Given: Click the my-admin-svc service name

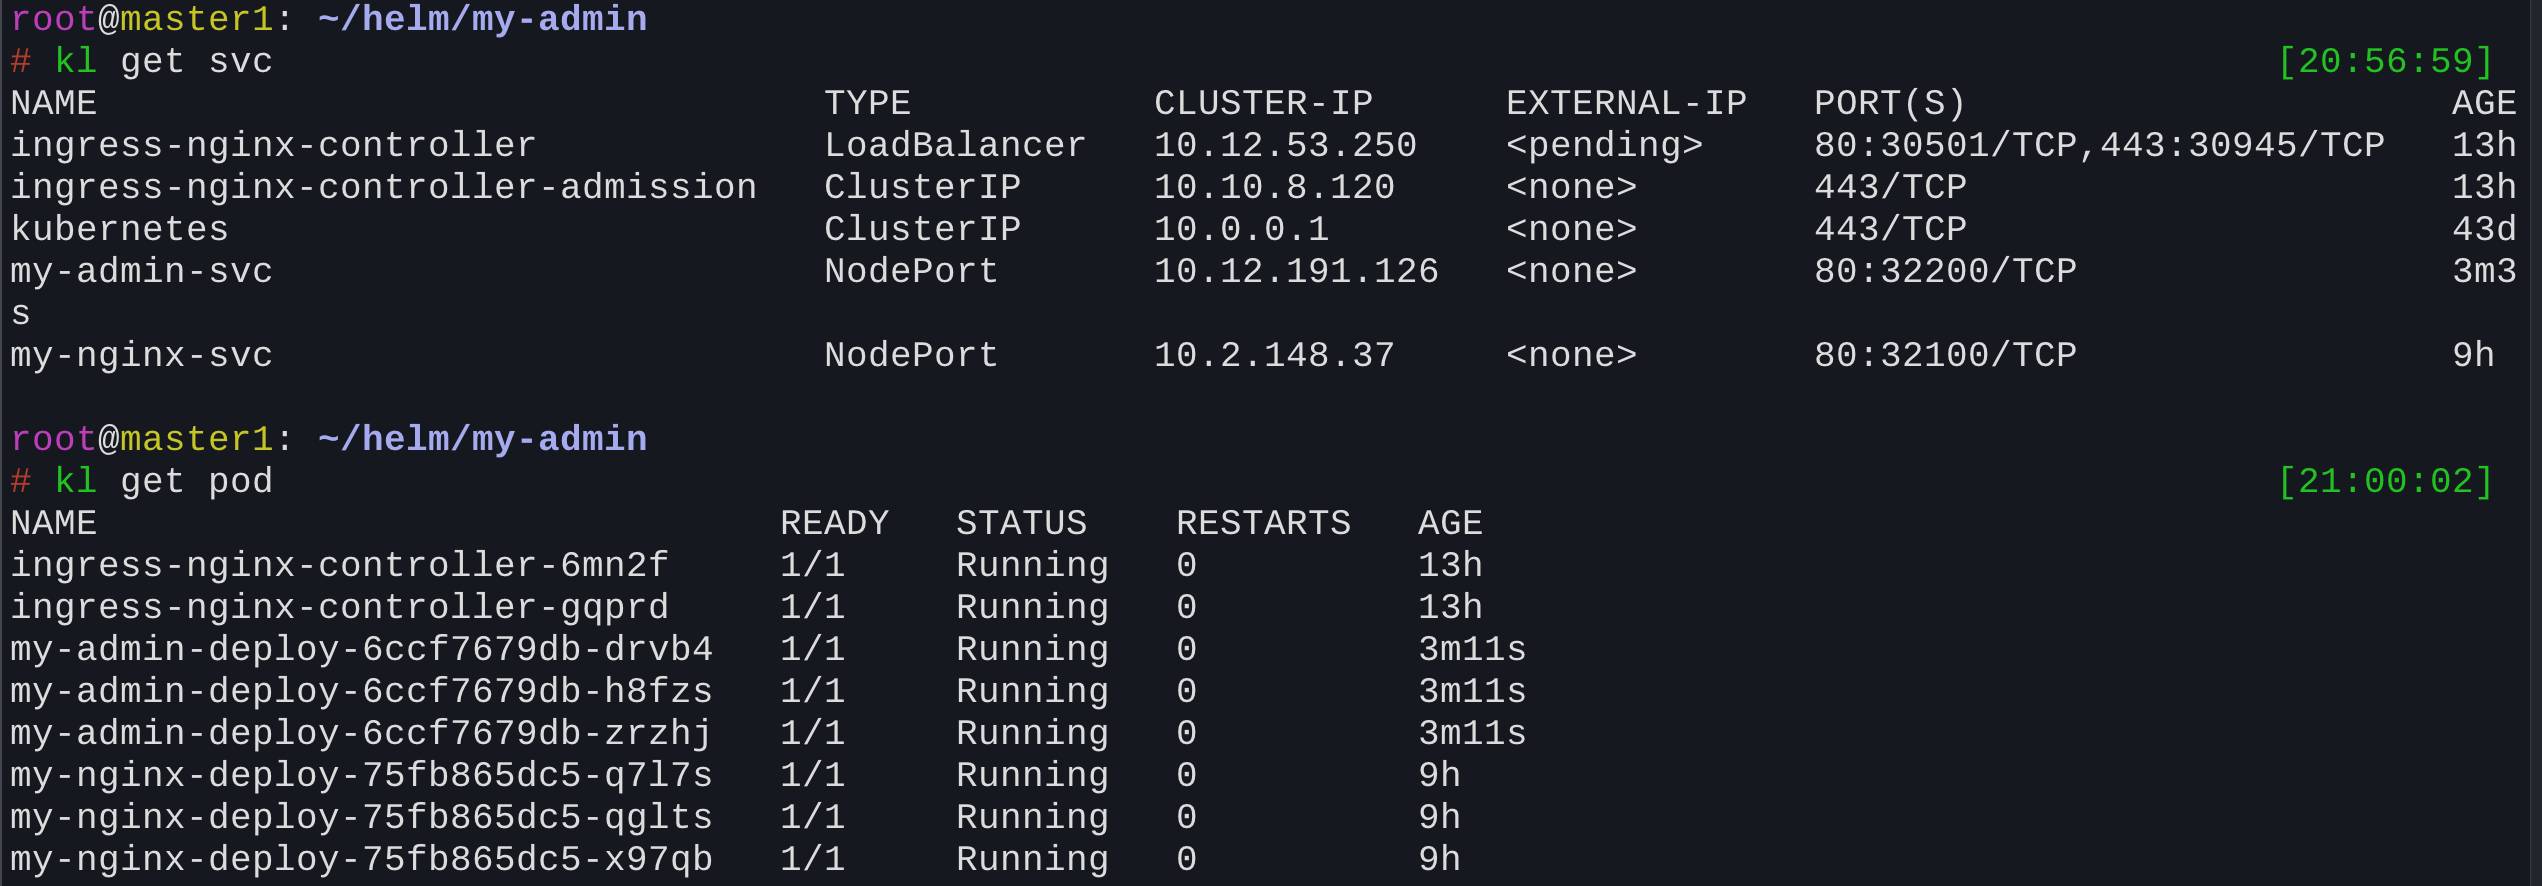Looking at the screenshot, I should point(141,272).
